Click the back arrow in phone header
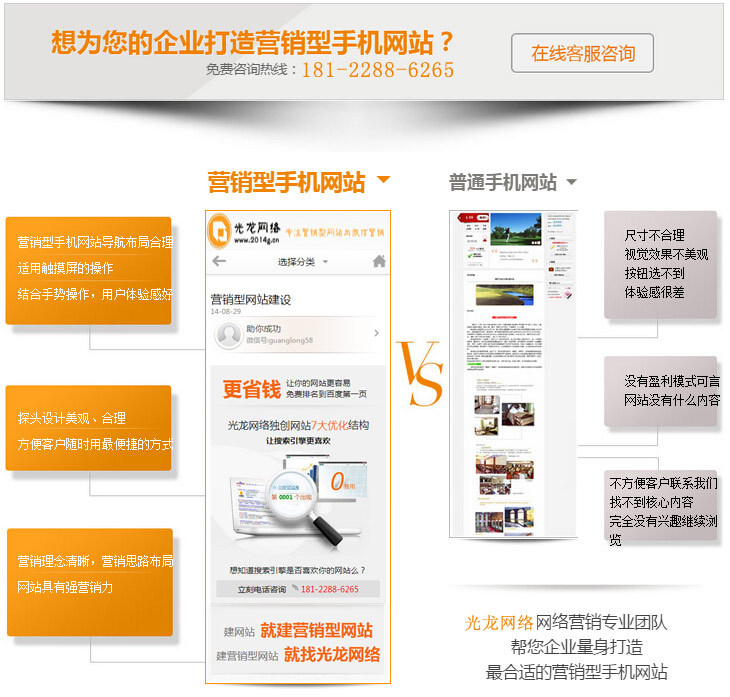Image resolution: width=730 pixels, height=697 pixels. (x=219, y=262)
